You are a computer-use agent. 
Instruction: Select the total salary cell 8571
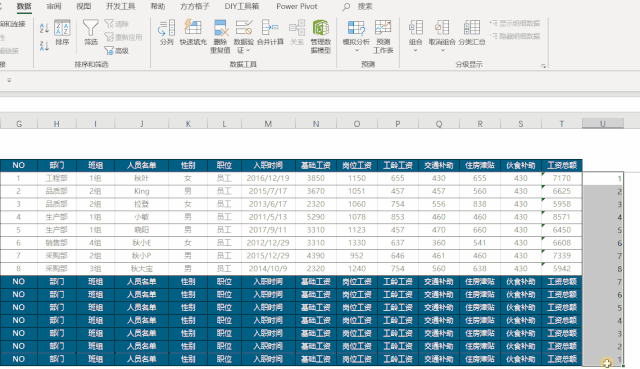click(562, 217)
